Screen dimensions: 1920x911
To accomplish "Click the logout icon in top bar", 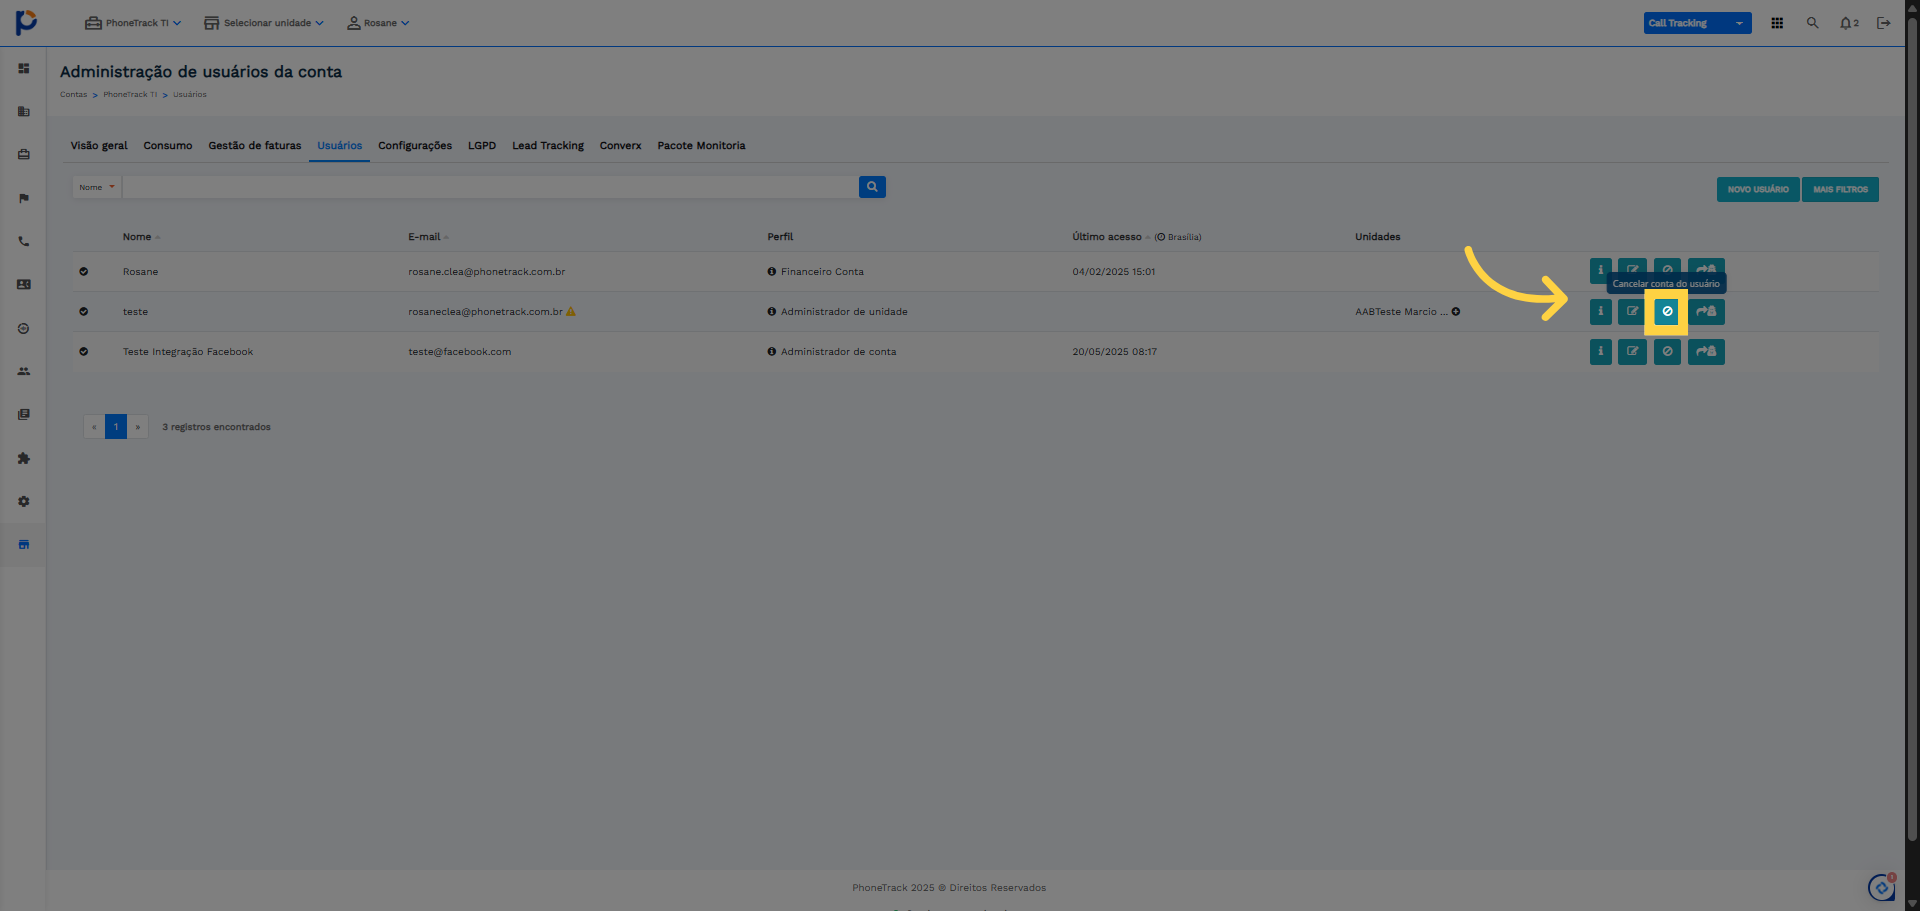I will tap(1883, 23).
